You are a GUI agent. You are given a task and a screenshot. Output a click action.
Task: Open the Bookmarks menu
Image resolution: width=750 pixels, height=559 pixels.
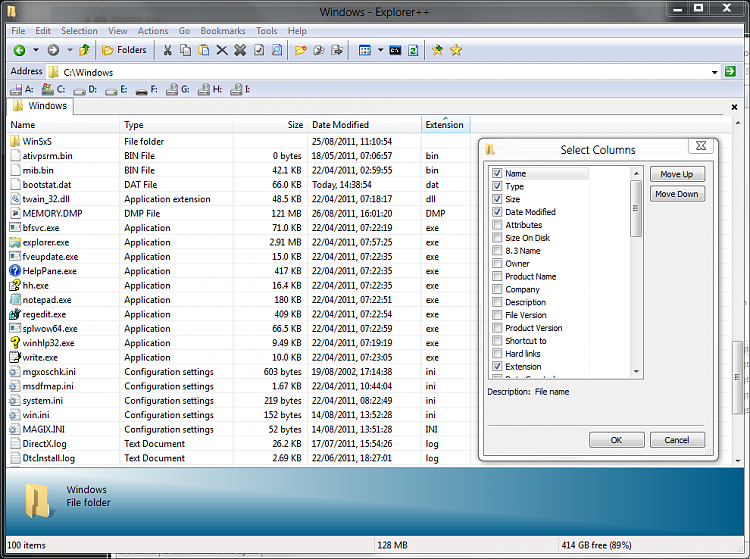pos(223,31)
